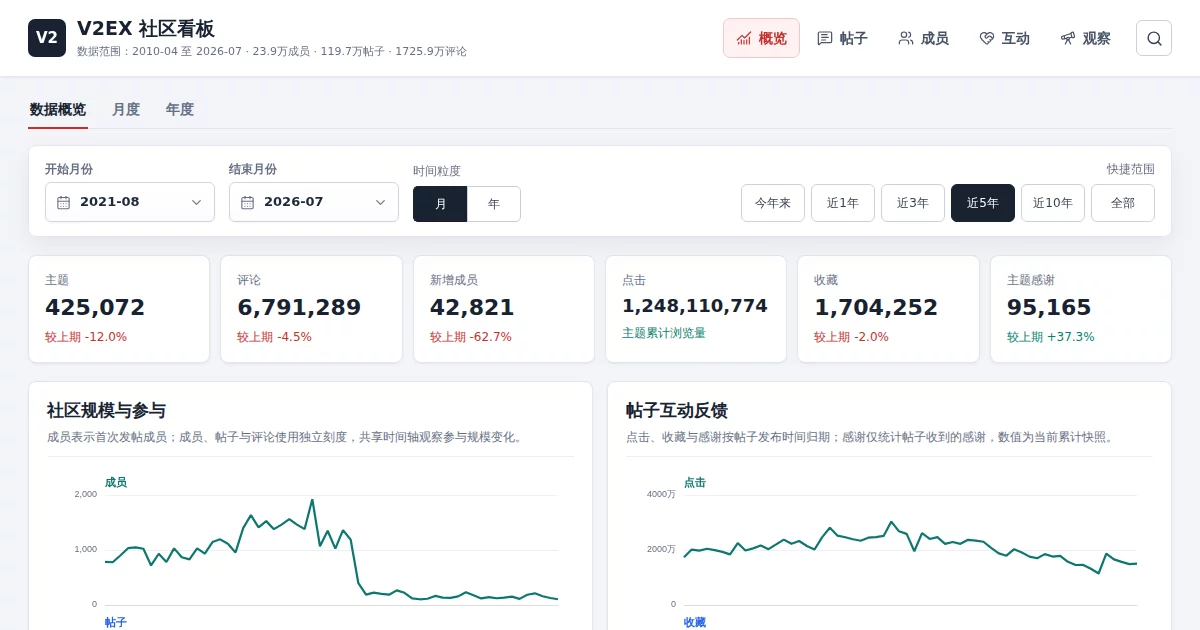1200x630 pixels.
Task: Expand start month dropdown 2021-08
Action: pyautogui.click(x=130, y=202)
